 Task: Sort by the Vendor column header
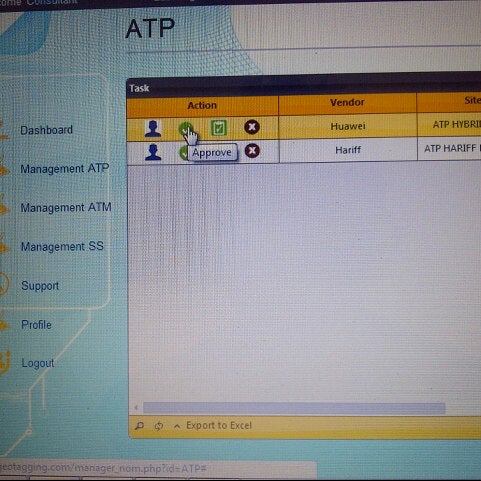pos(347,103)
